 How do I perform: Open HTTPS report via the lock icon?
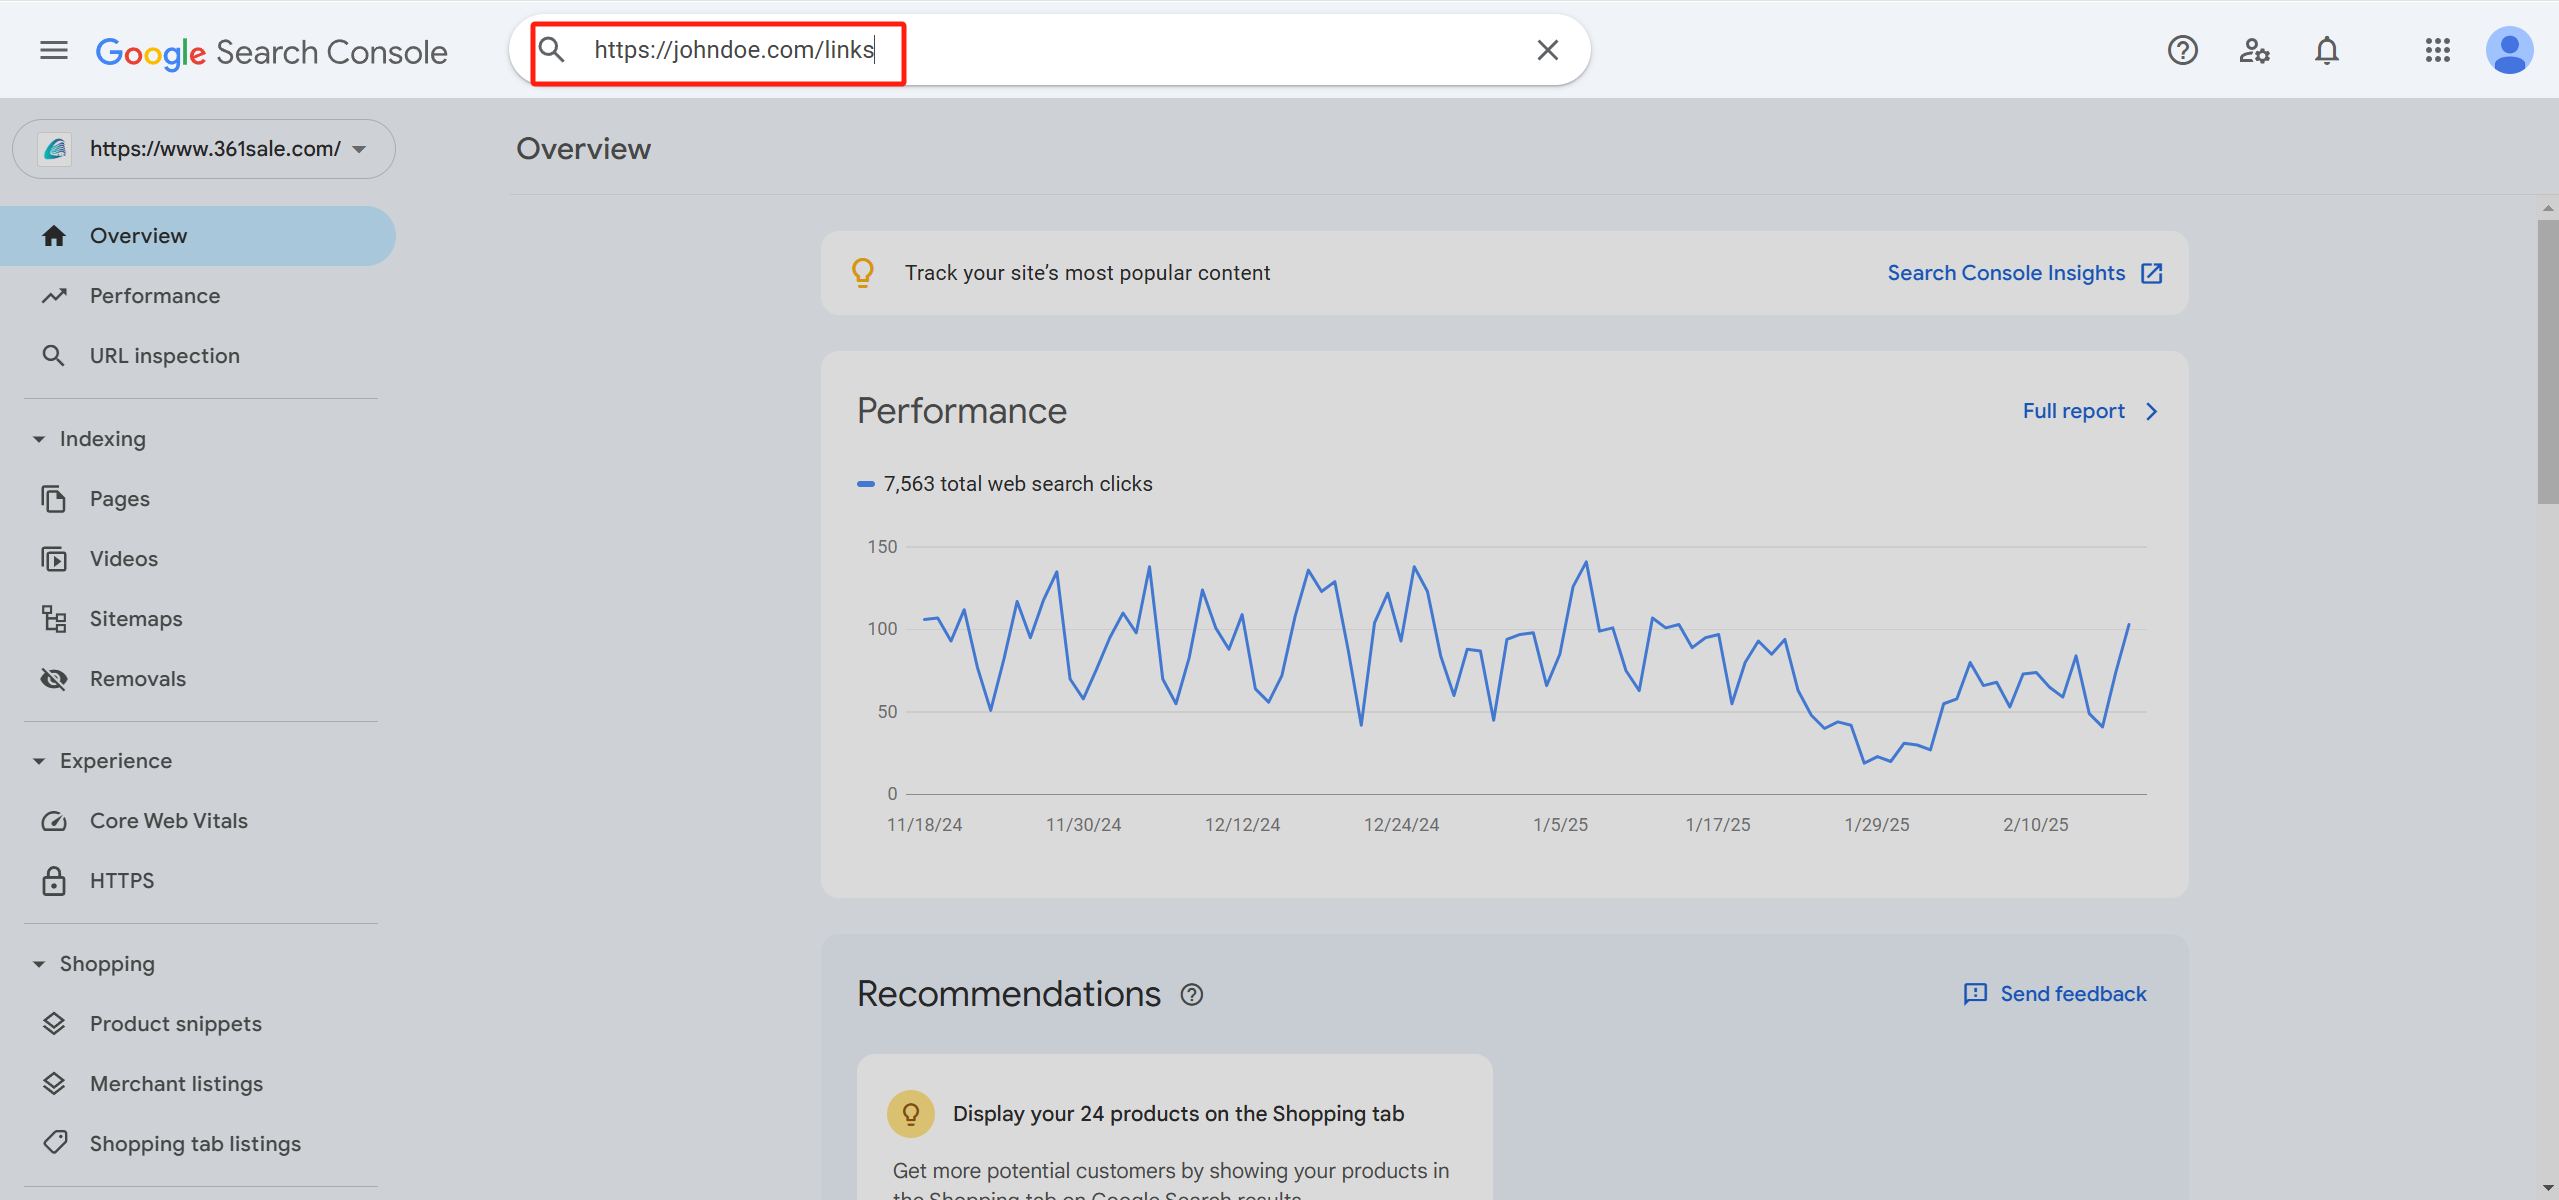55,880
